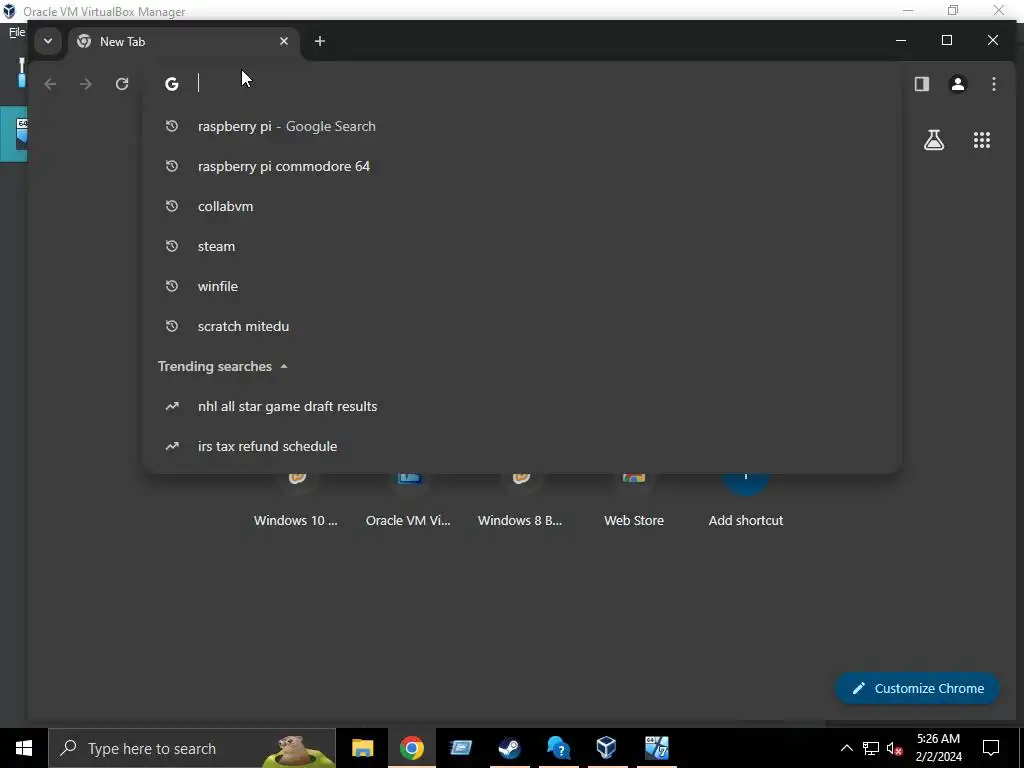Click the muted volume tray icon
This screenshot has height=768, width=1024.
(895, 748)
